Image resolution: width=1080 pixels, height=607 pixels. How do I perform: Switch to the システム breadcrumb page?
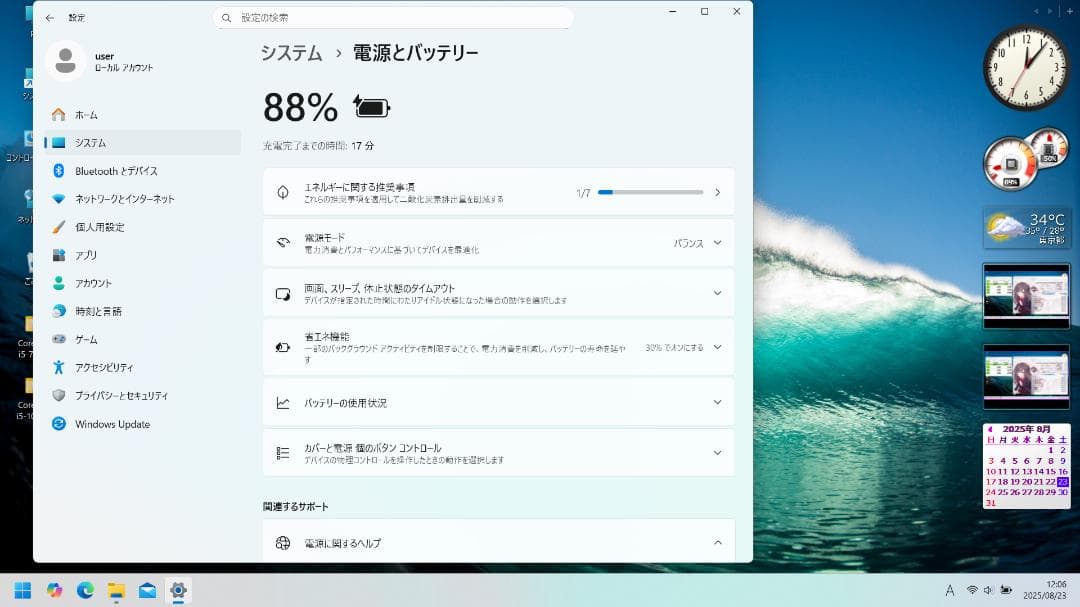(290, 53)
